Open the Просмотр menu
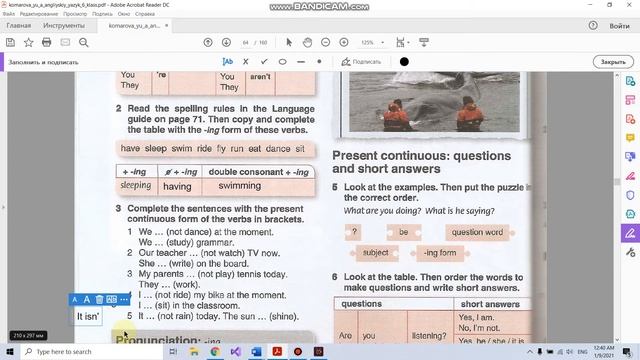This screenshot has height=360, width=640. click(x=75, y=14)
